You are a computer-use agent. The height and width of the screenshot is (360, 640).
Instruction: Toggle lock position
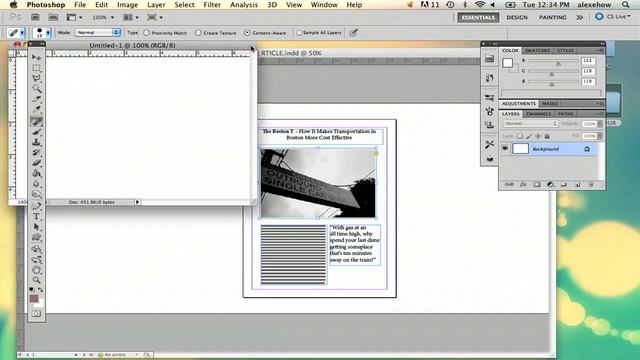tap(538, 136)
